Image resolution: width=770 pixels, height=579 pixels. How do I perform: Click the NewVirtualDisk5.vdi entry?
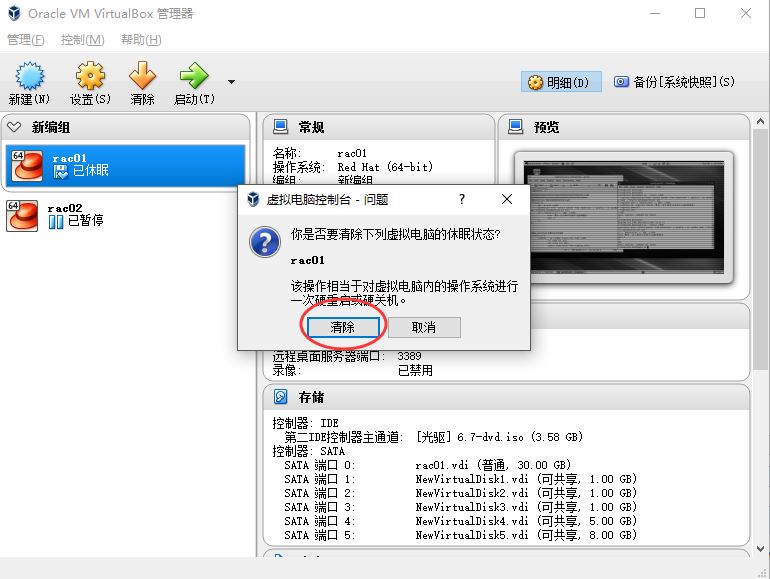(526, 535)
